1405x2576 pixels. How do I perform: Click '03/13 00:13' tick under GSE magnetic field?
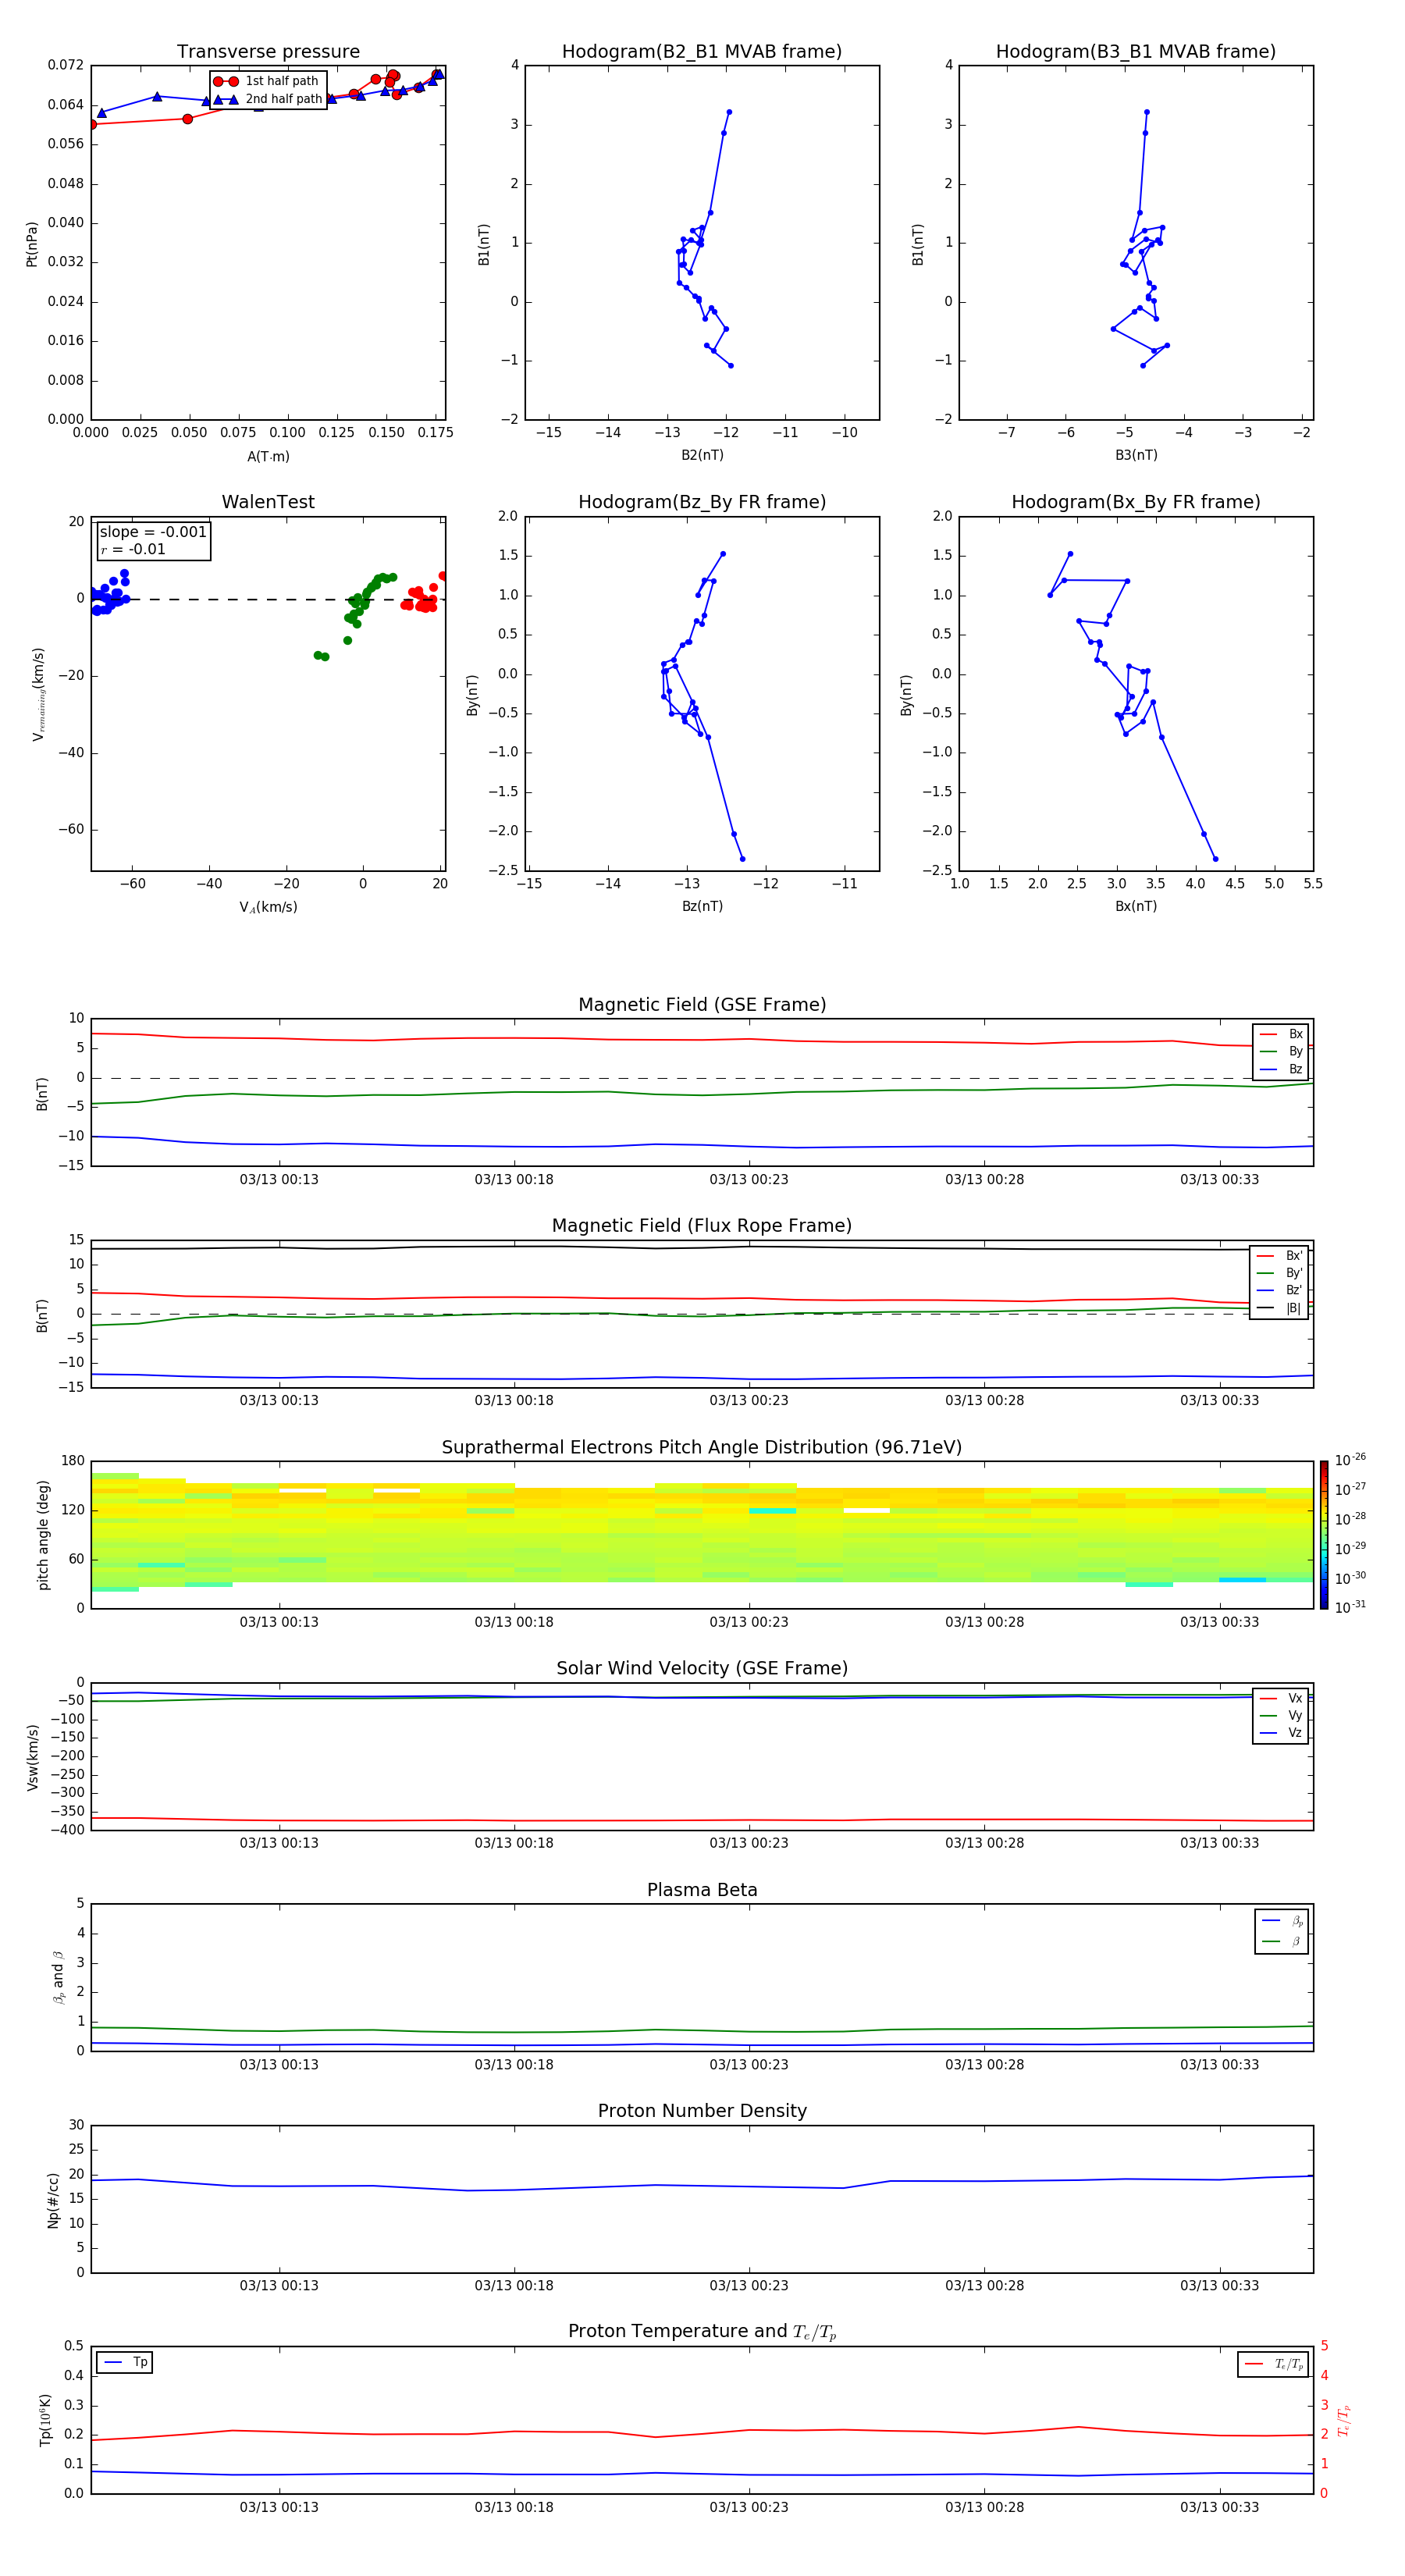click(279, 1180)
